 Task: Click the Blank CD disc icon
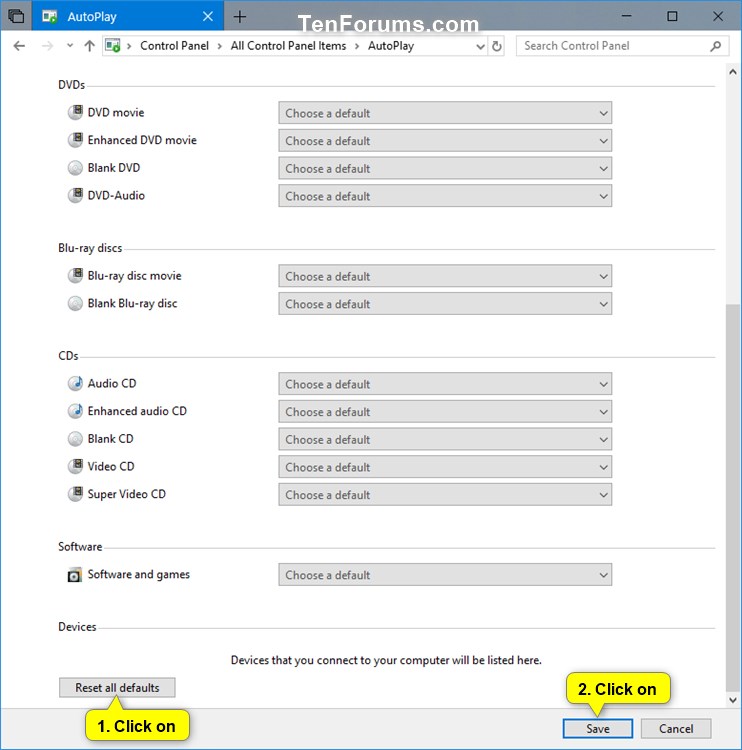pos(75,439)
